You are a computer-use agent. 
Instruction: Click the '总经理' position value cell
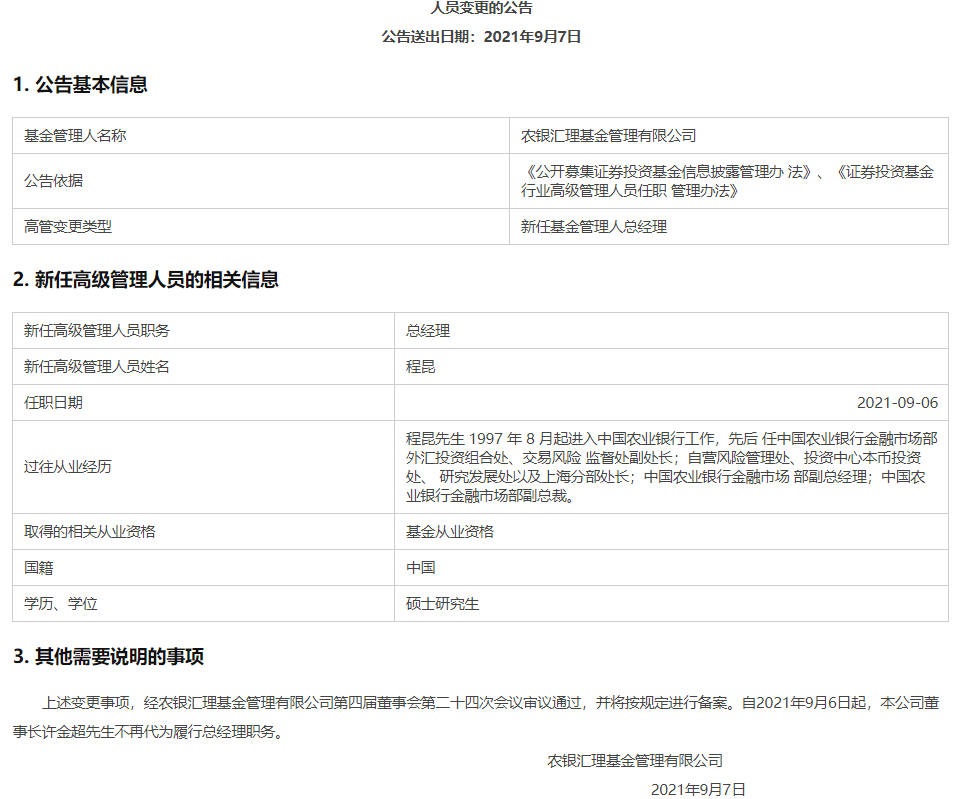click(x=671, y=331)
